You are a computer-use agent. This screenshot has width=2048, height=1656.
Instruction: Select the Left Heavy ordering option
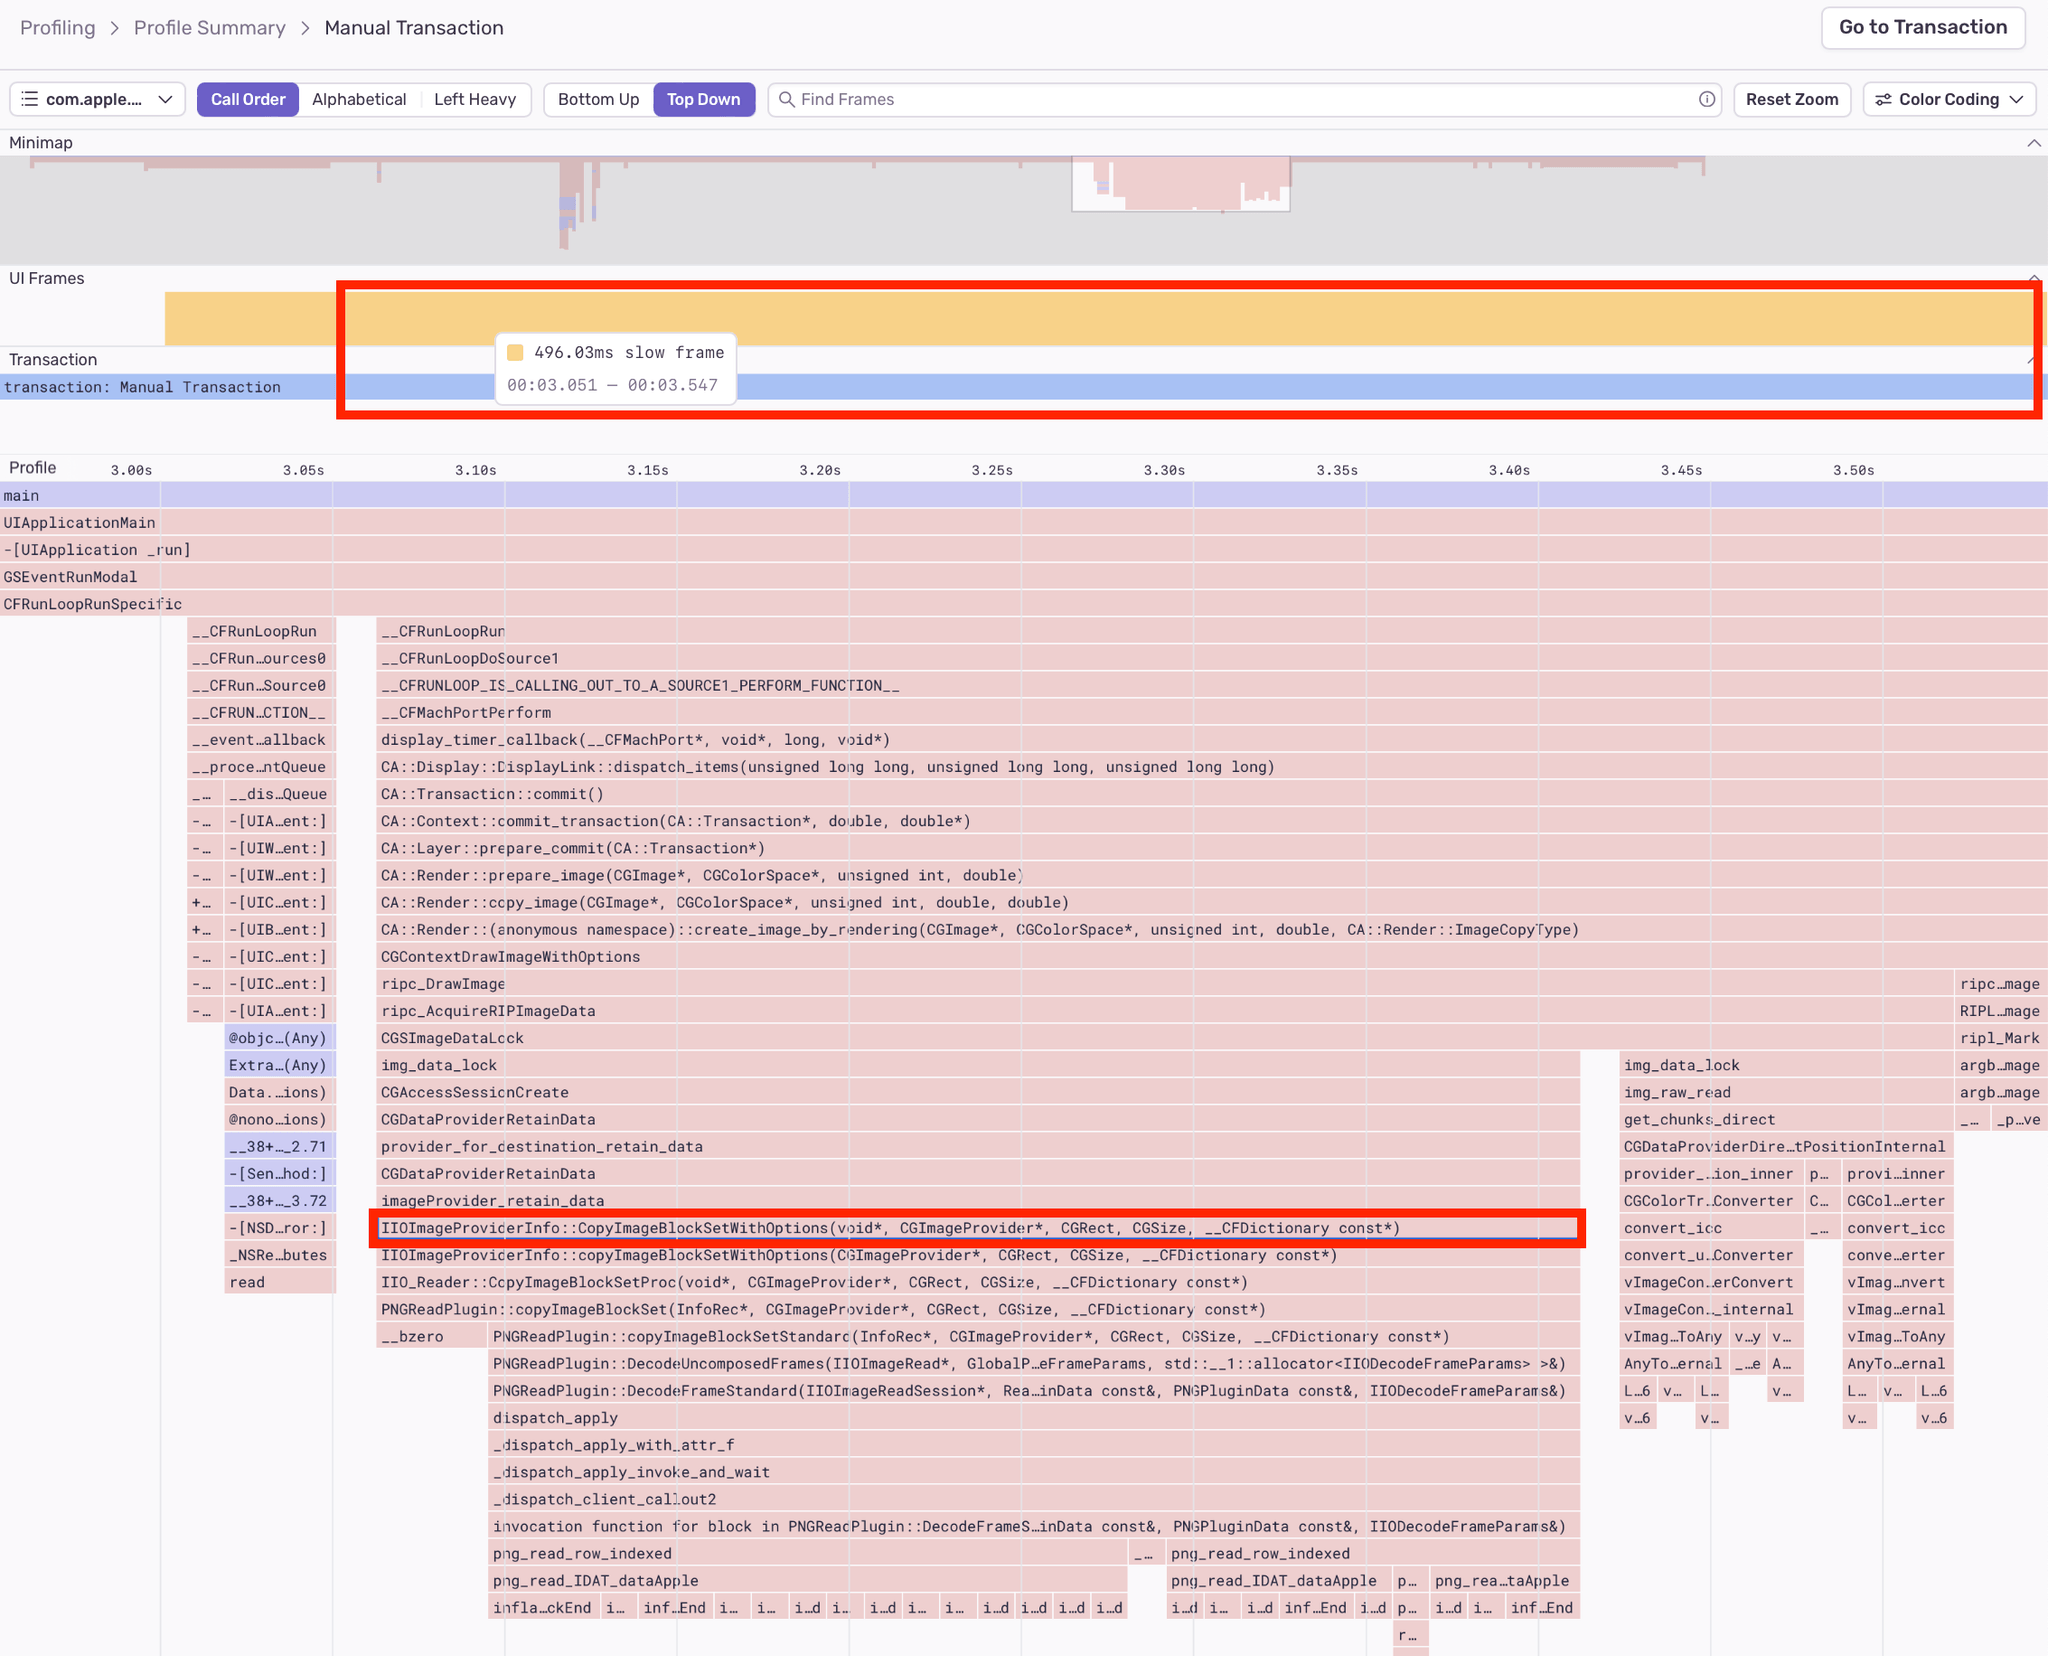475,99
